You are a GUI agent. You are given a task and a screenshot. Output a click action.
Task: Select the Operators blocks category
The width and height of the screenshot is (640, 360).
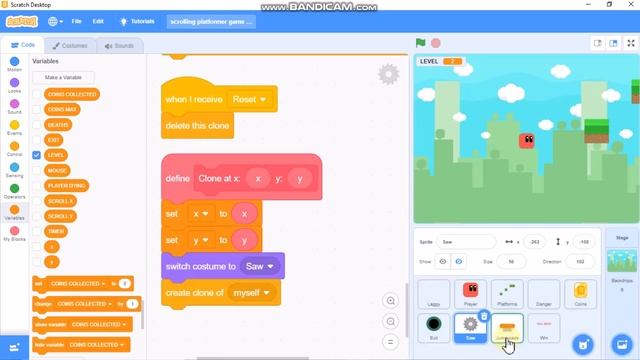14,191
